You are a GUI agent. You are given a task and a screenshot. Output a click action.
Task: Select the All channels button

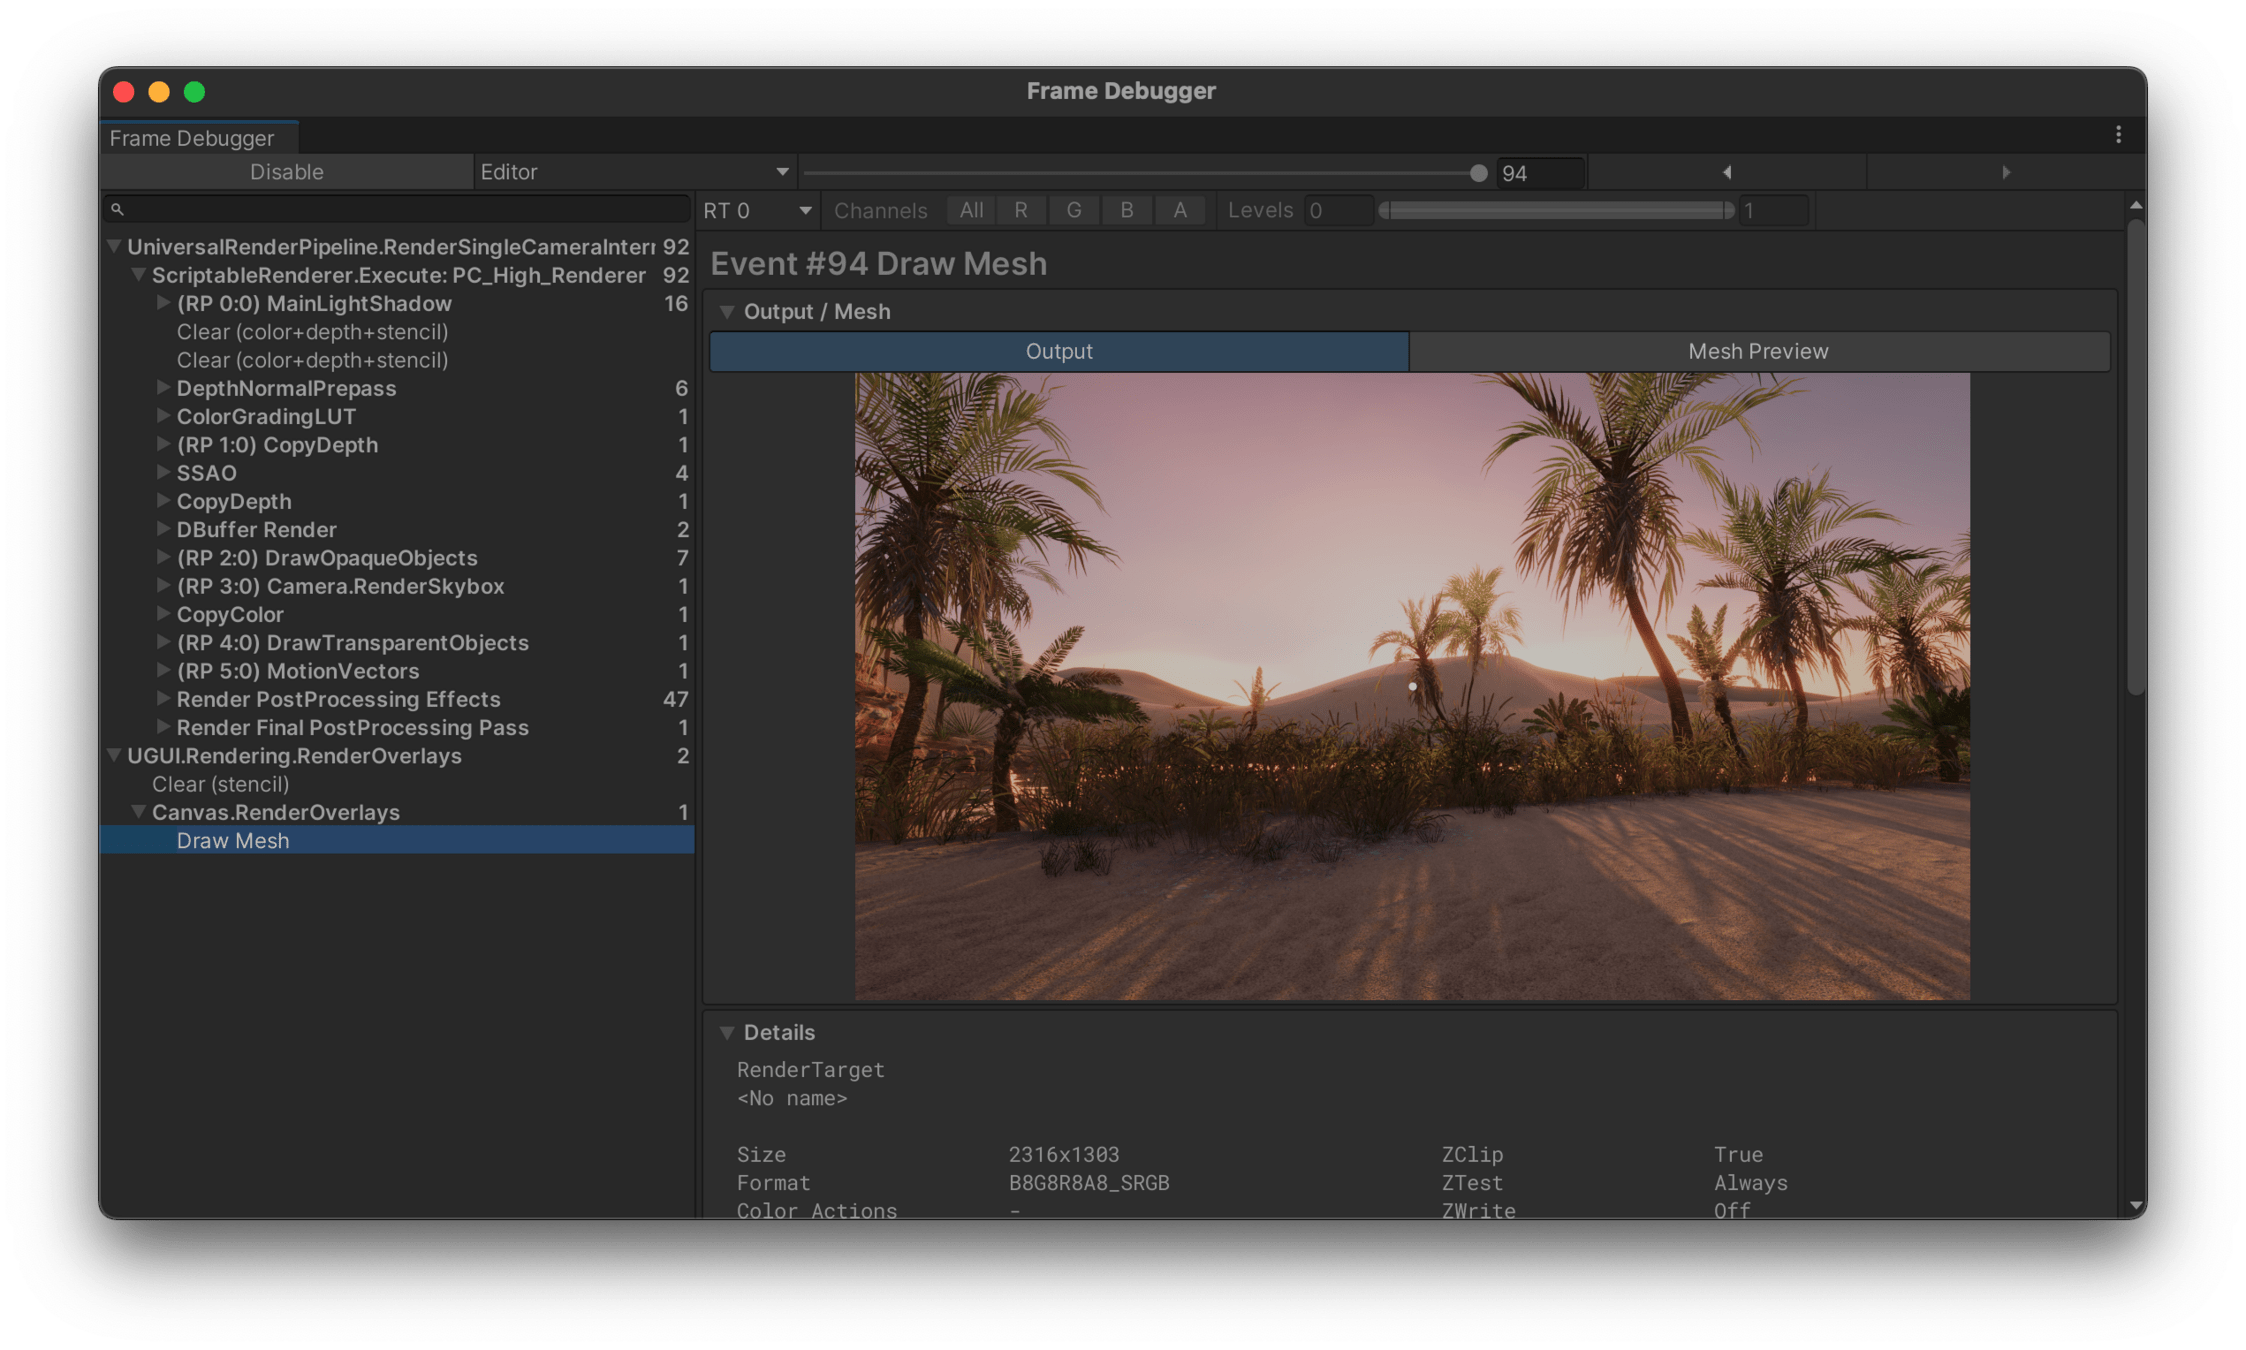971,210
